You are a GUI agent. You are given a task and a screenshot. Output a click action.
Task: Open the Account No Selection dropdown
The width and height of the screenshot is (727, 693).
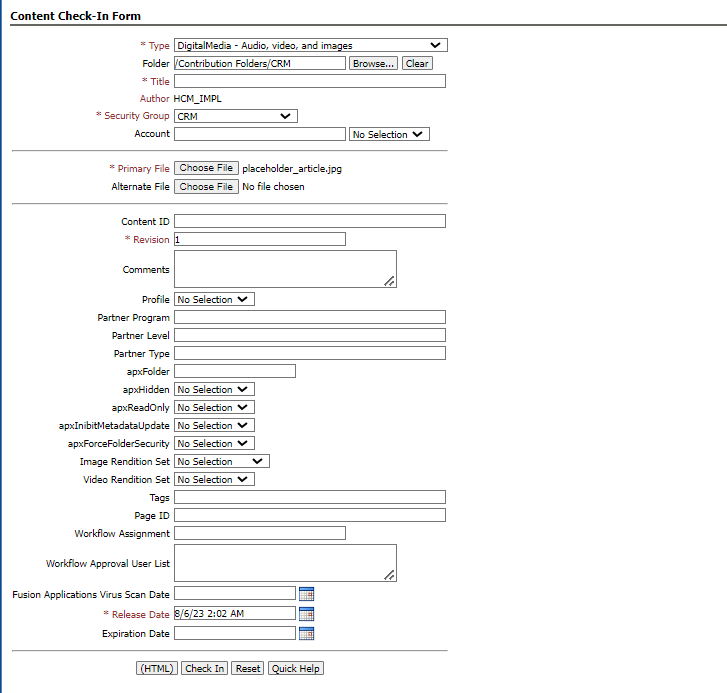[389, 134]
